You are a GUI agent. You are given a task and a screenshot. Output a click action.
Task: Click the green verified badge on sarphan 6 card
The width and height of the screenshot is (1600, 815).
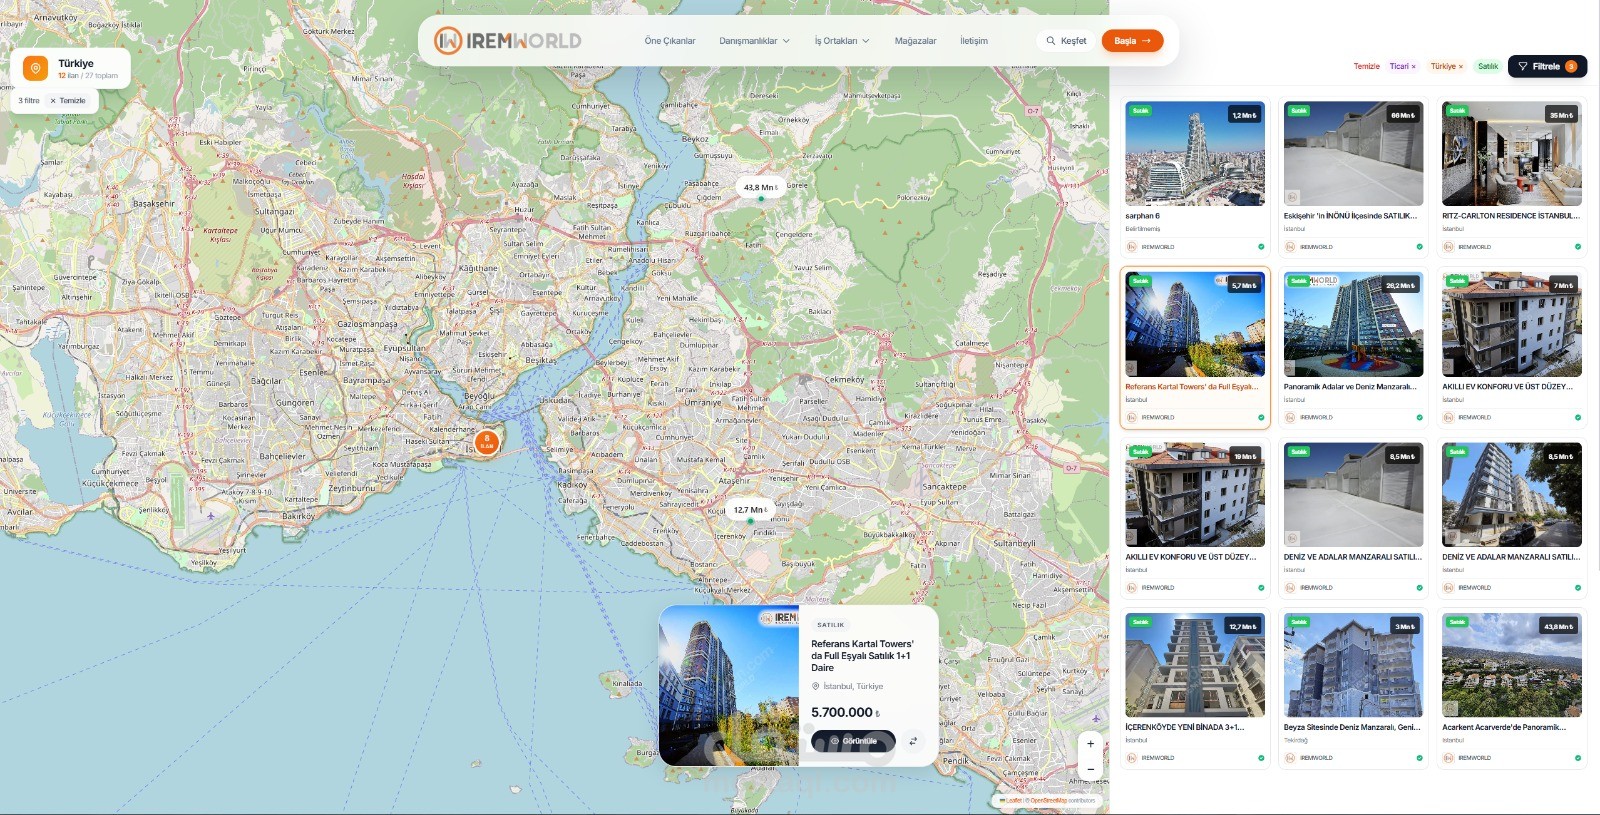(1261, 246)
